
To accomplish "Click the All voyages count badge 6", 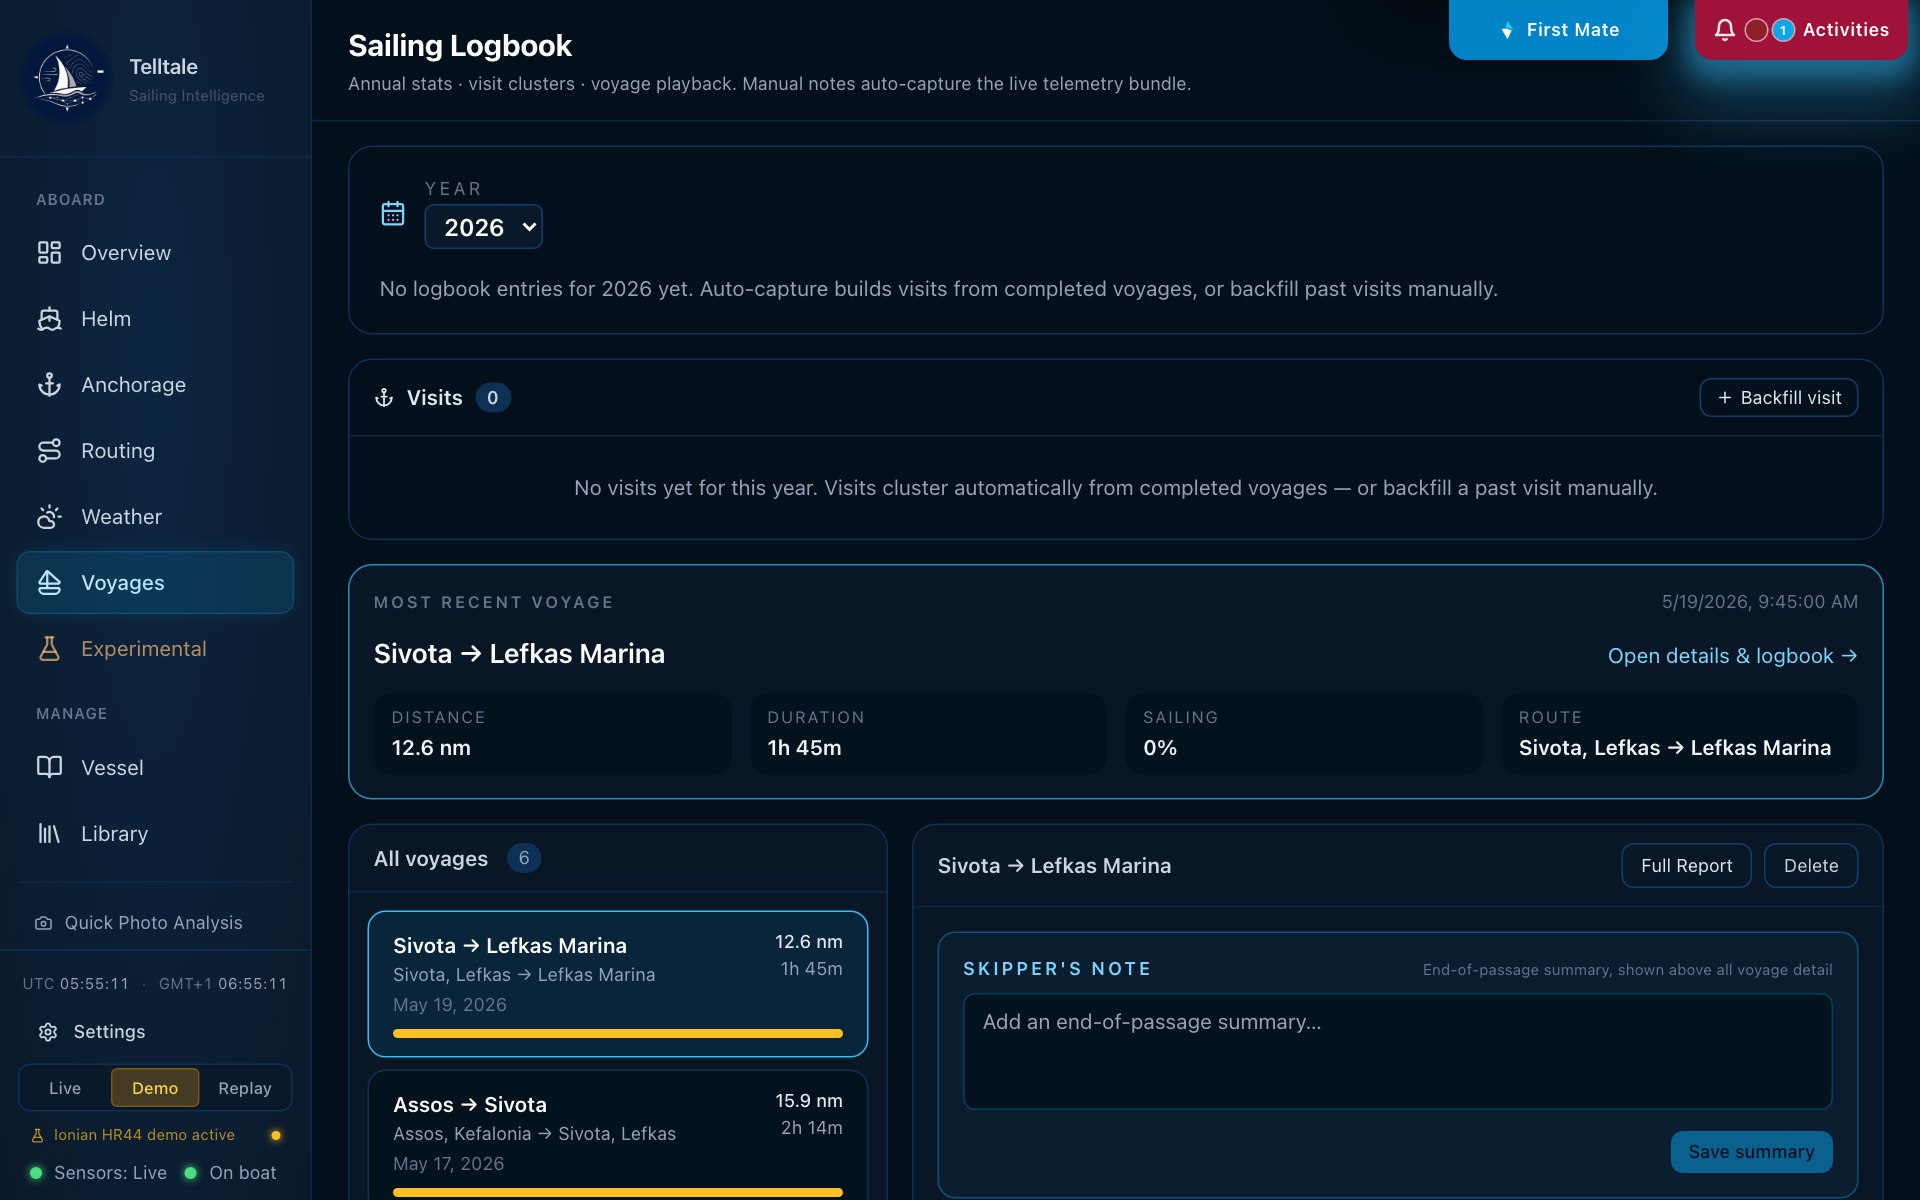I will click(x=524, y=859).
